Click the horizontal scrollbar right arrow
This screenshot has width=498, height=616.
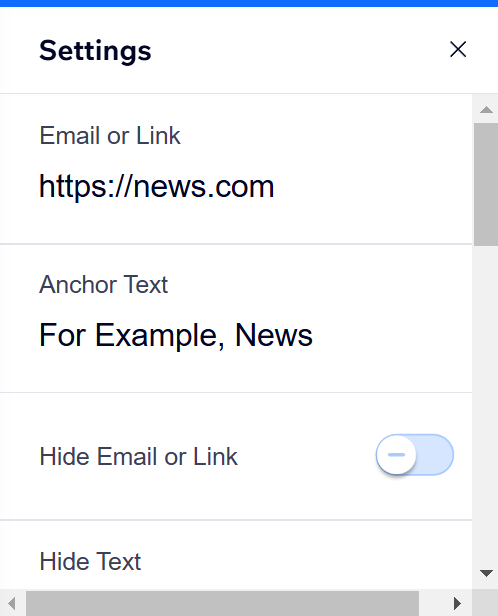pyautogui.click(x=457, y=603)
